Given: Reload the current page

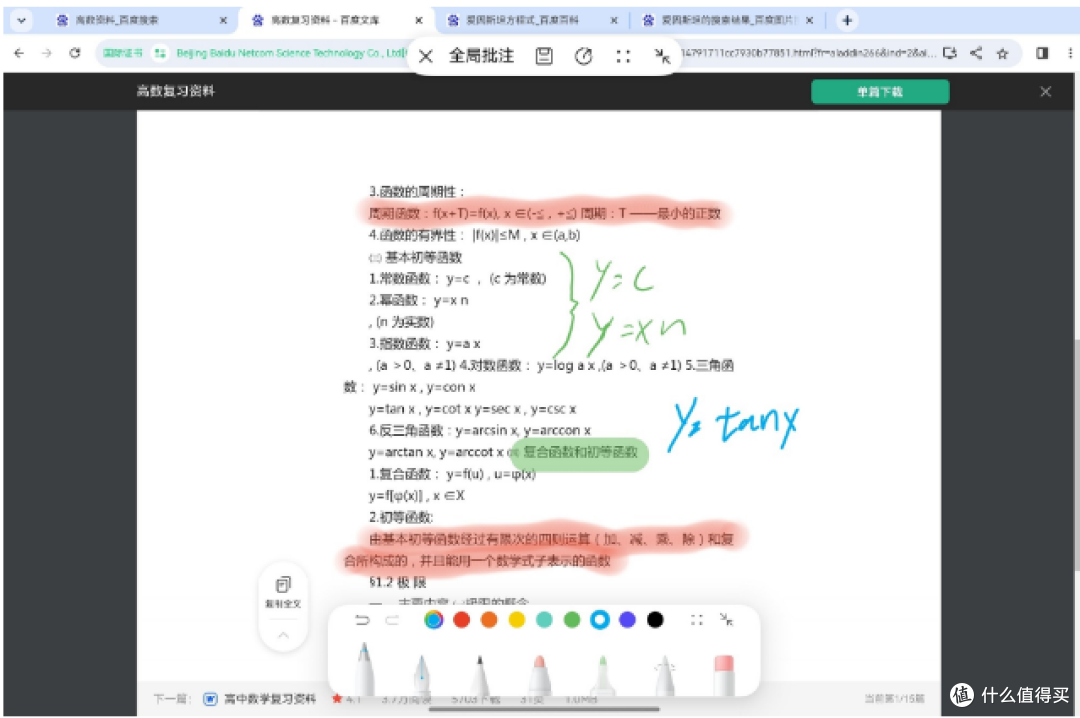Looking at the screenshot, I should [x=75, y=53].
